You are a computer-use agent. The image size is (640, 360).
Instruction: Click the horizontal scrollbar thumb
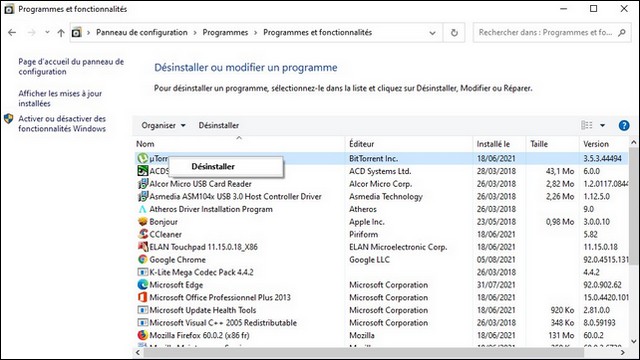[363, 352]
